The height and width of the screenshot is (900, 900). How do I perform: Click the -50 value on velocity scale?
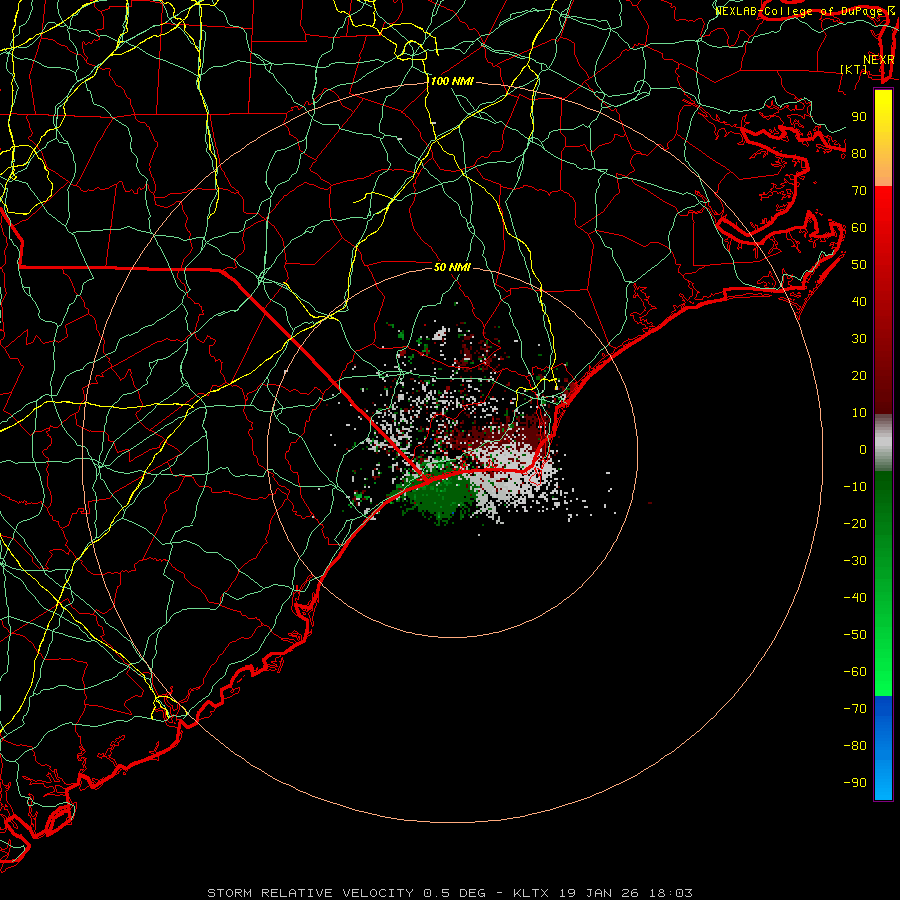click(855, 635)
